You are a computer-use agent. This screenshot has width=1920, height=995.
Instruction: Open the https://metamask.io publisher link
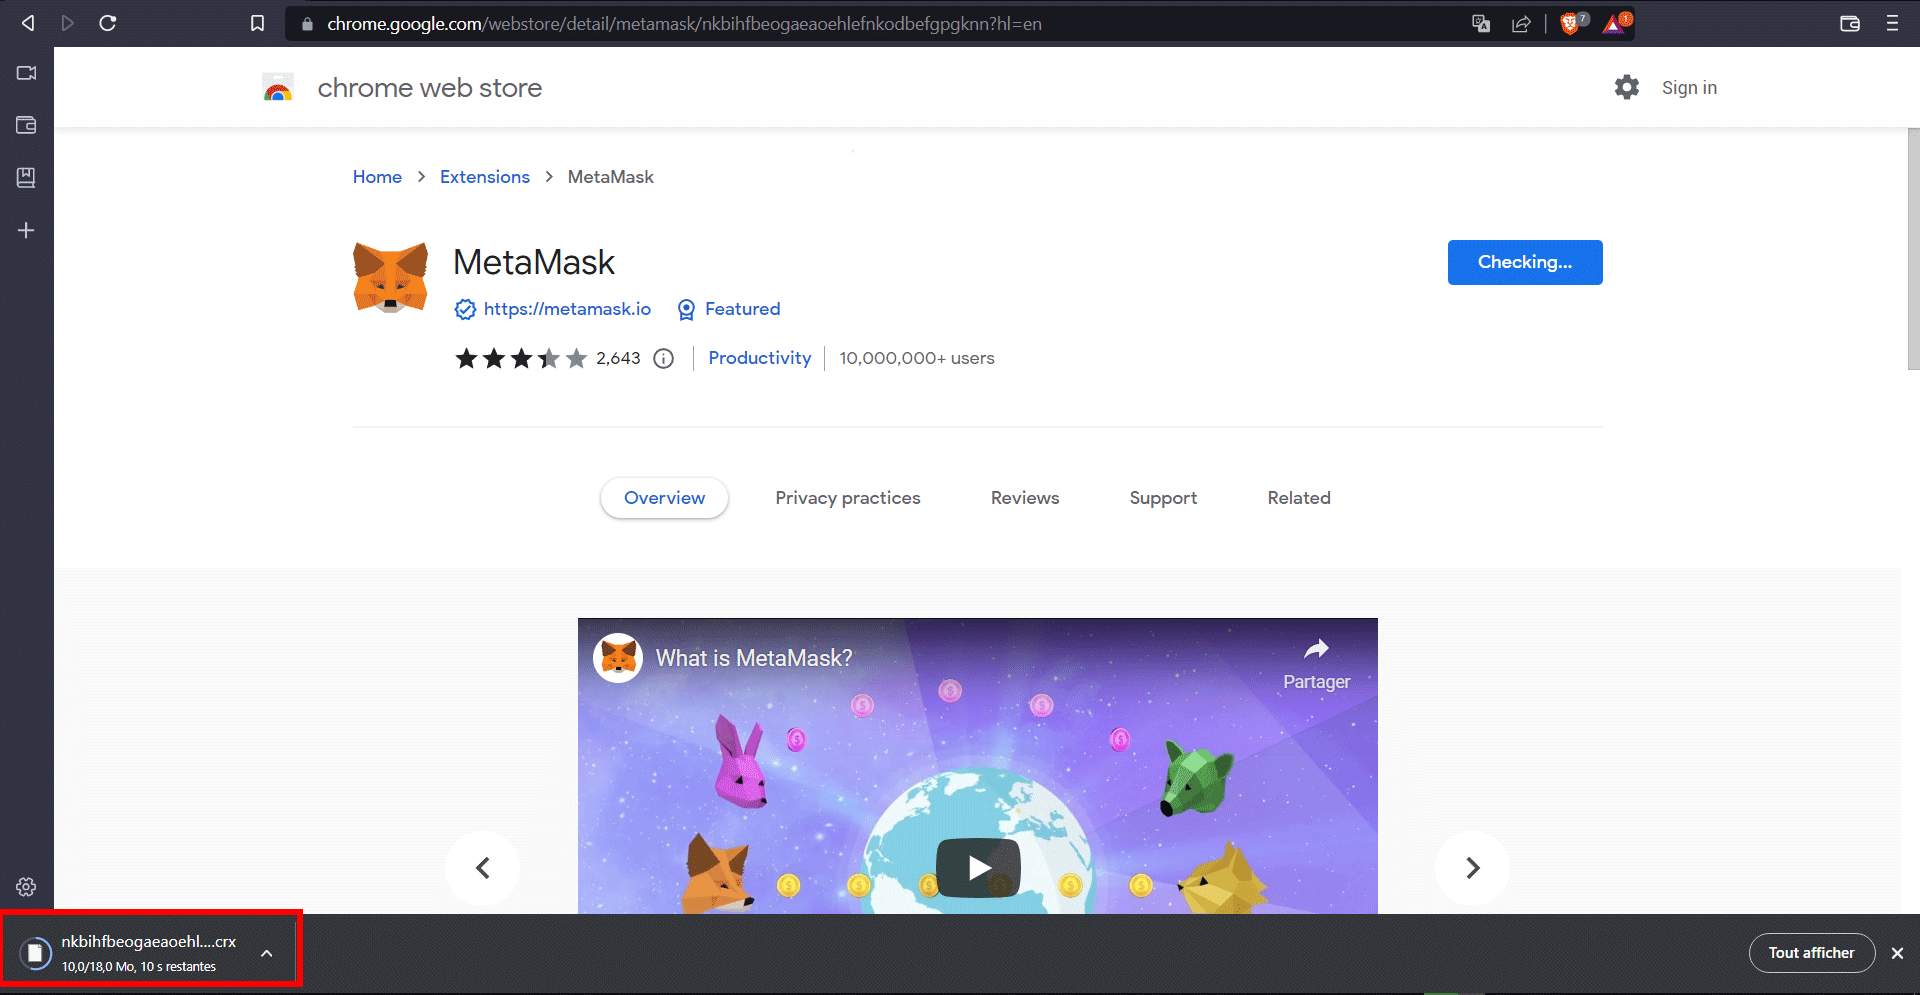[567, 309]
